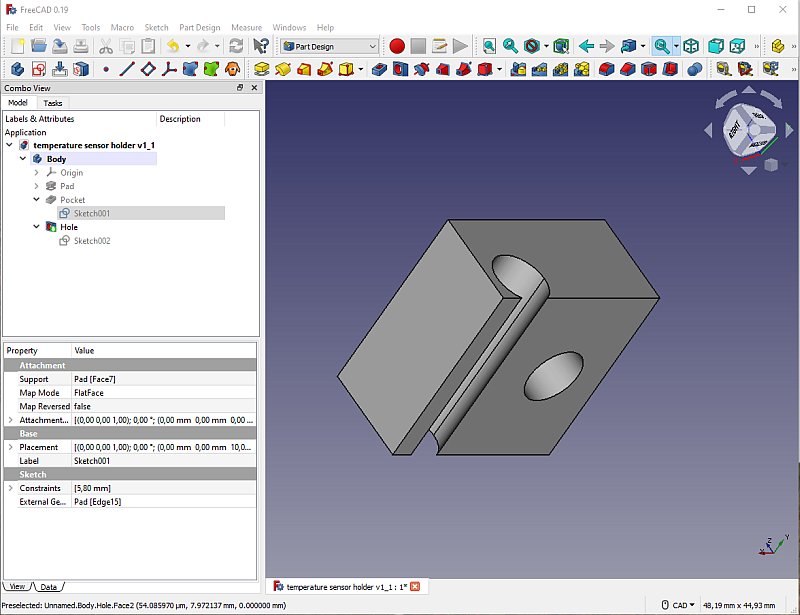The width and height of the screenshot is (800, 615).
Task: Create a datum plane icon
Action: click(148, 69)
